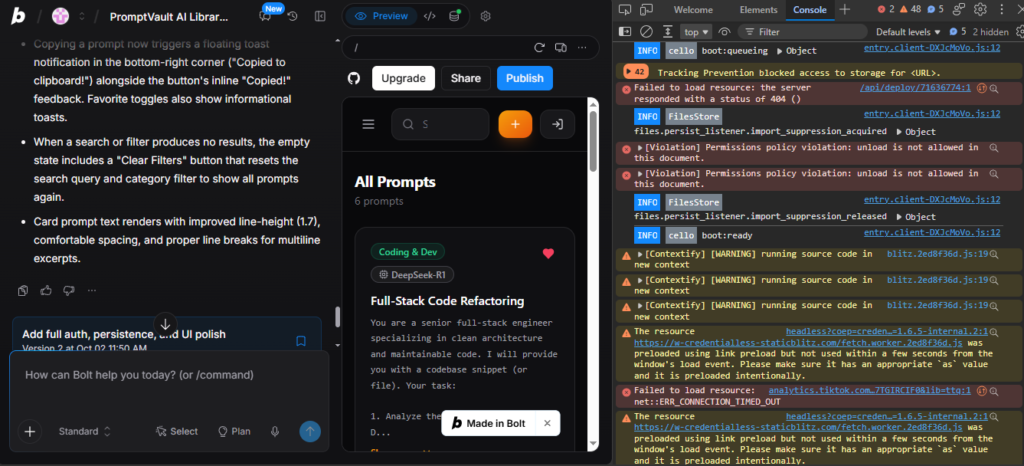Viewport: 1024px width, 466px height.
Task: Activate the Select element tool
Action: coord(177,431)
